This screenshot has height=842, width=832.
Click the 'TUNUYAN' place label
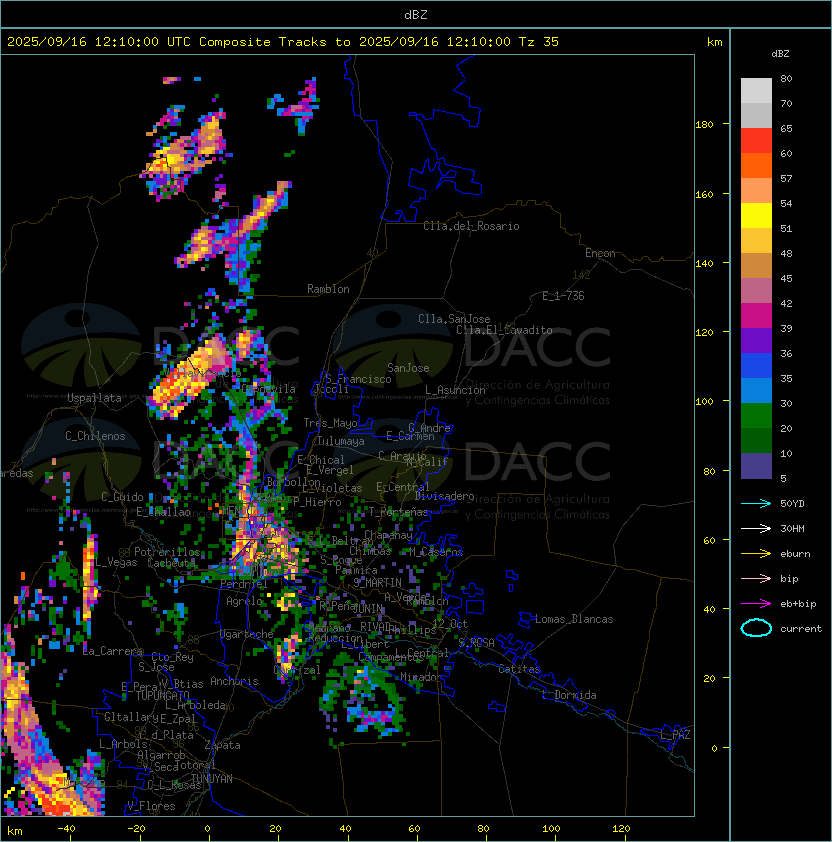click(x=212, y=779)
